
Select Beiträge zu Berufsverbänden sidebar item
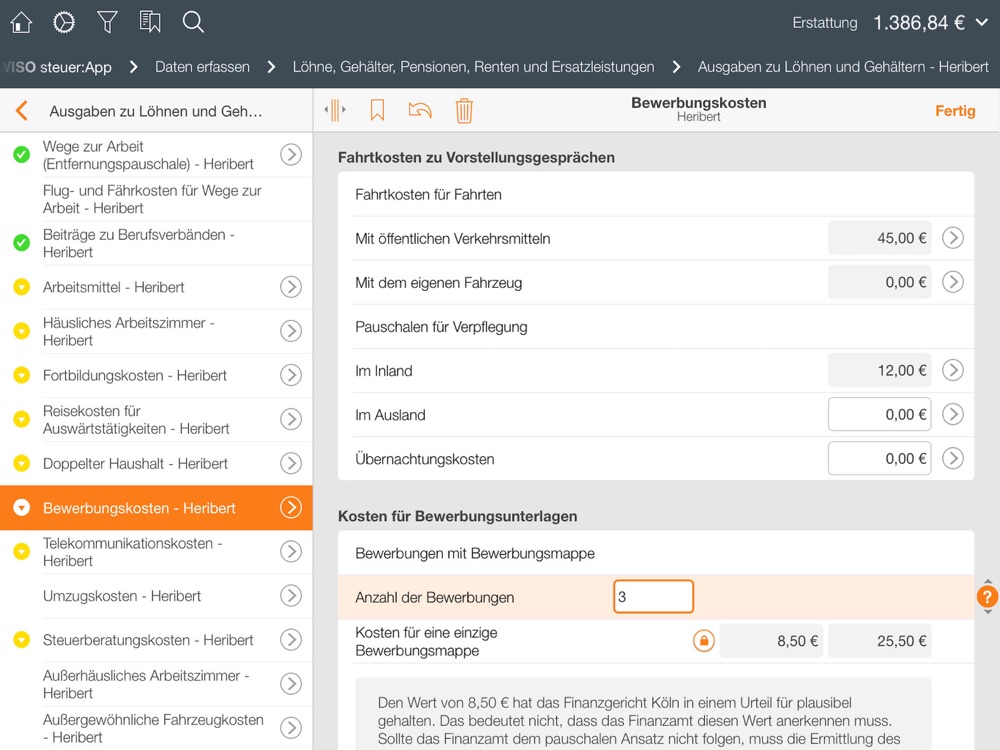pyautogui.click(x=156, y=243)
